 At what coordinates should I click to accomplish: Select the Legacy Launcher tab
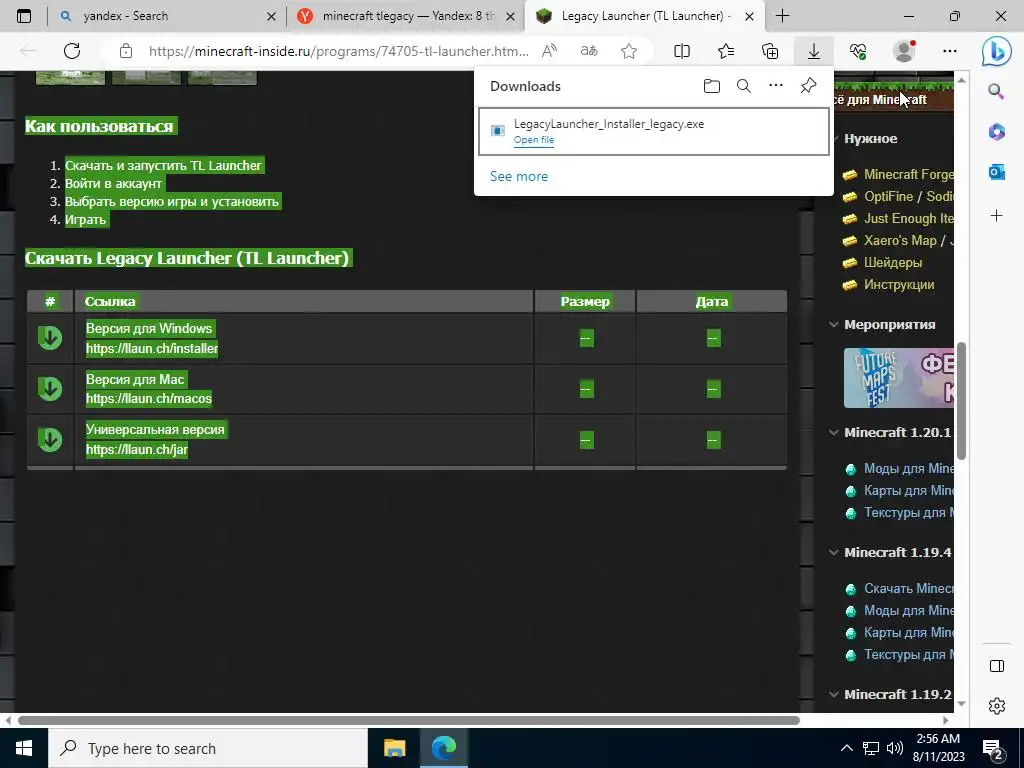(x=643, y=16)
